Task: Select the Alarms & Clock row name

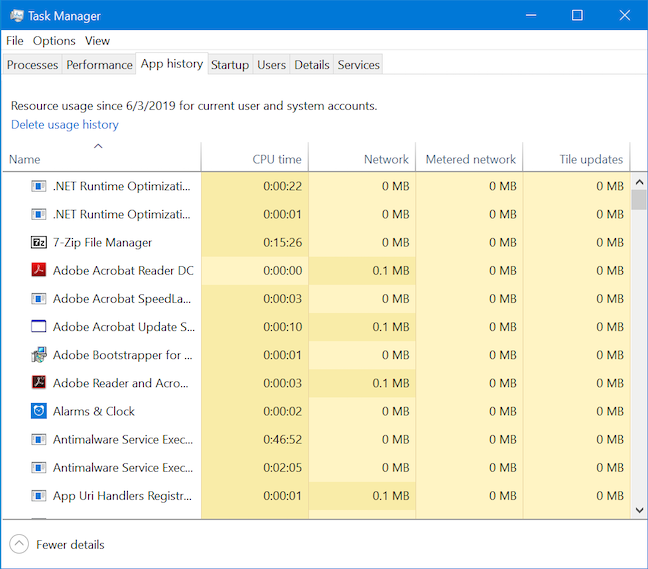Action: pyautogui.click(x=94, y=411)
